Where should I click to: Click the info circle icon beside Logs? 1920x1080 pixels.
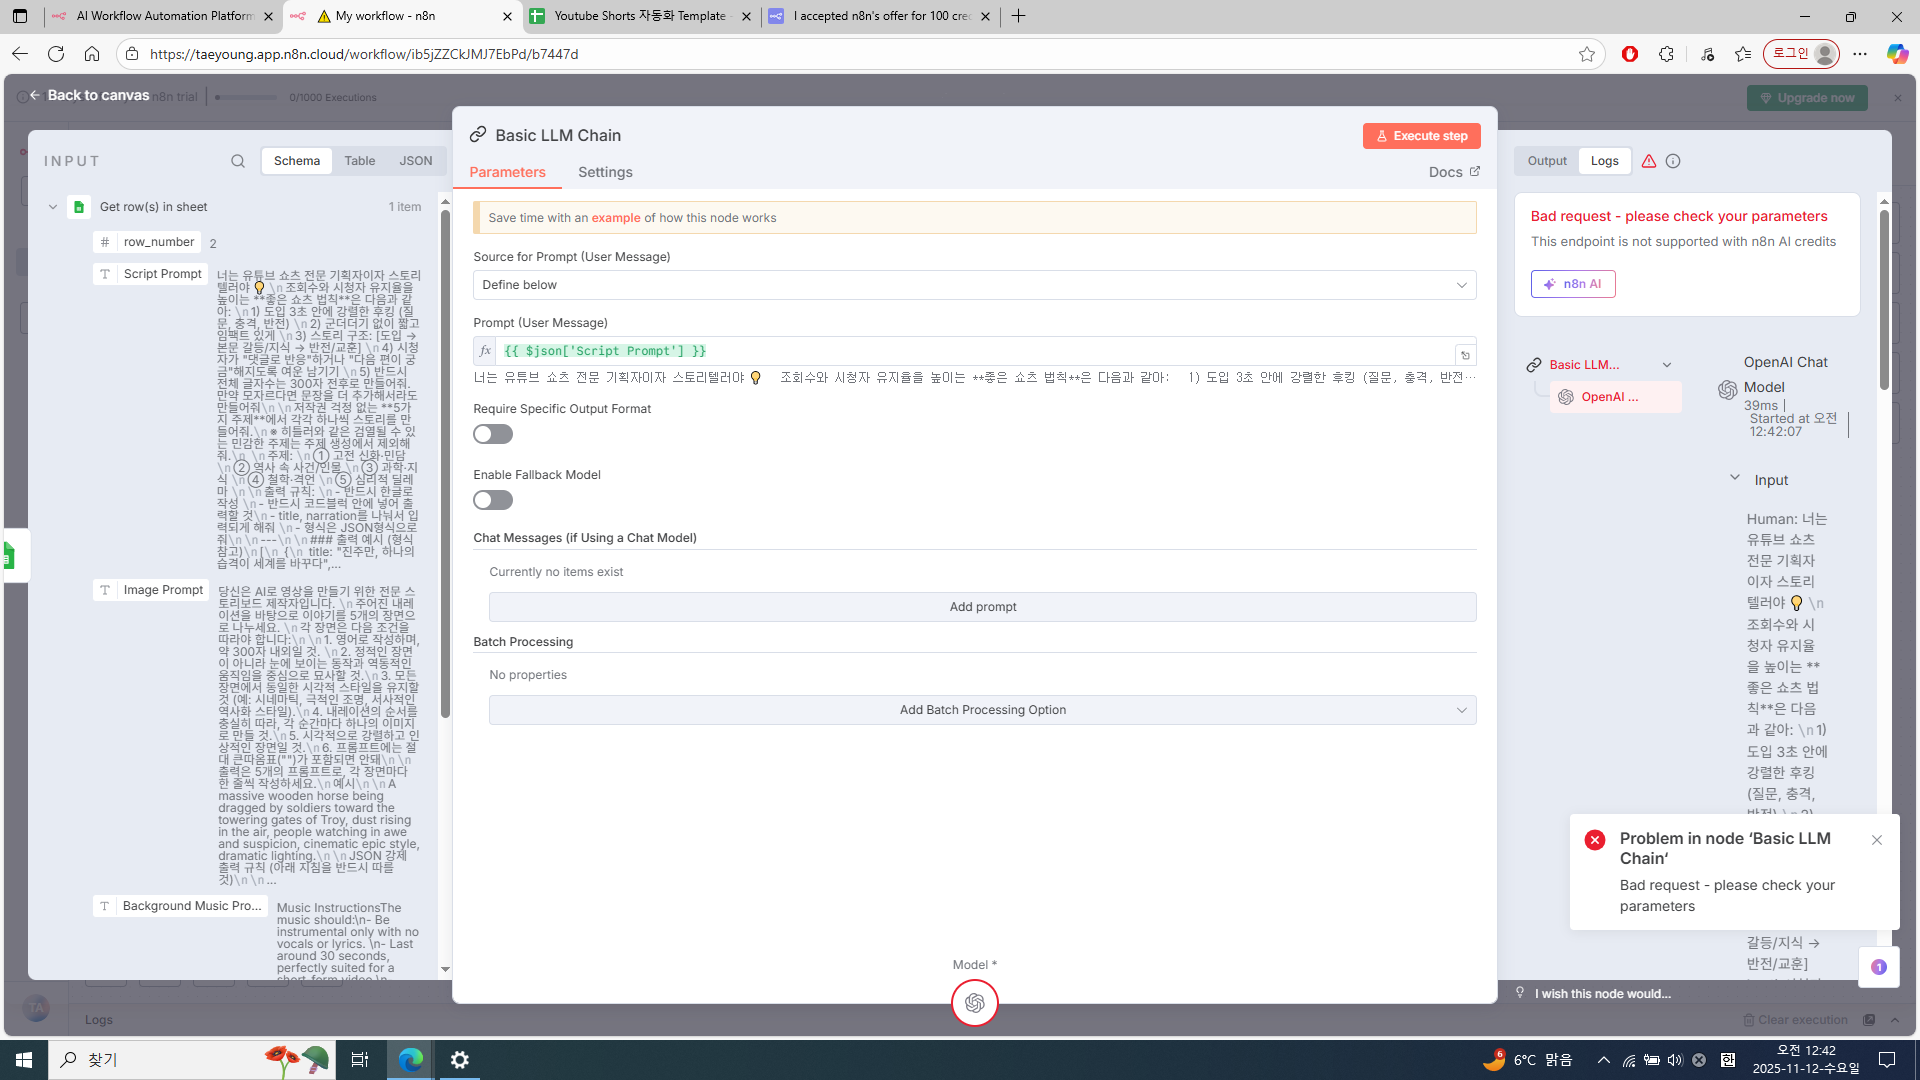[1673, 161]
